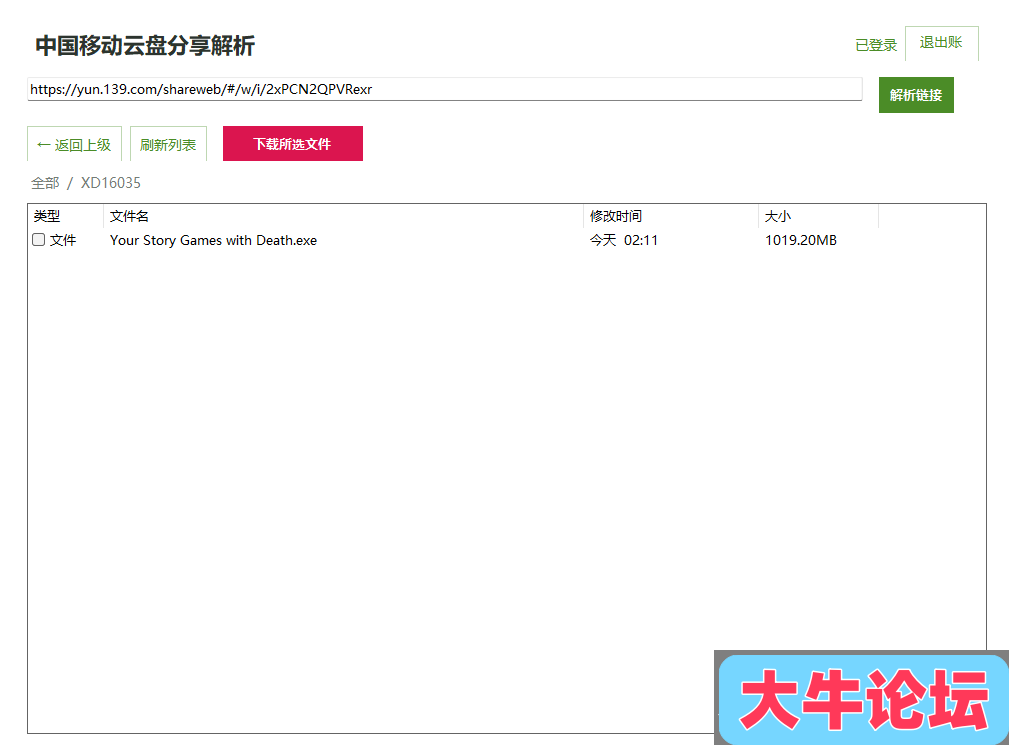This screenshot has width=1014, height=750.
Task: Click the 全部 breadcrumb link
Action: click(45, 183)
